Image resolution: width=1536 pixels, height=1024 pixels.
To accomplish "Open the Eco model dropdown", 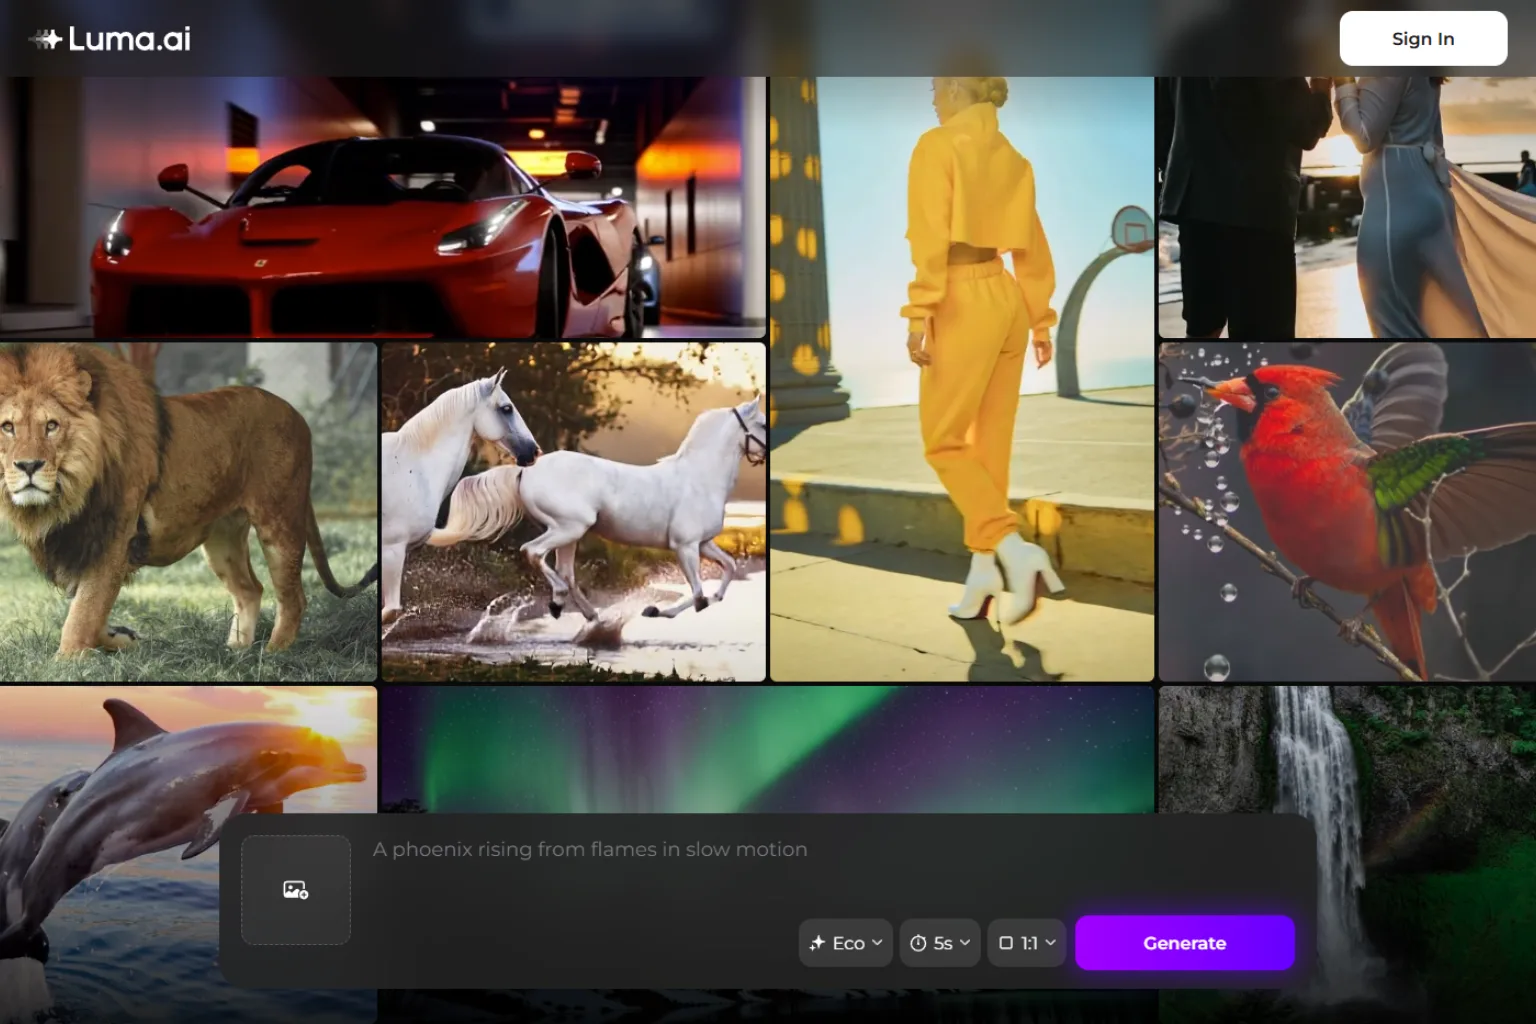I will pos(846,943).
